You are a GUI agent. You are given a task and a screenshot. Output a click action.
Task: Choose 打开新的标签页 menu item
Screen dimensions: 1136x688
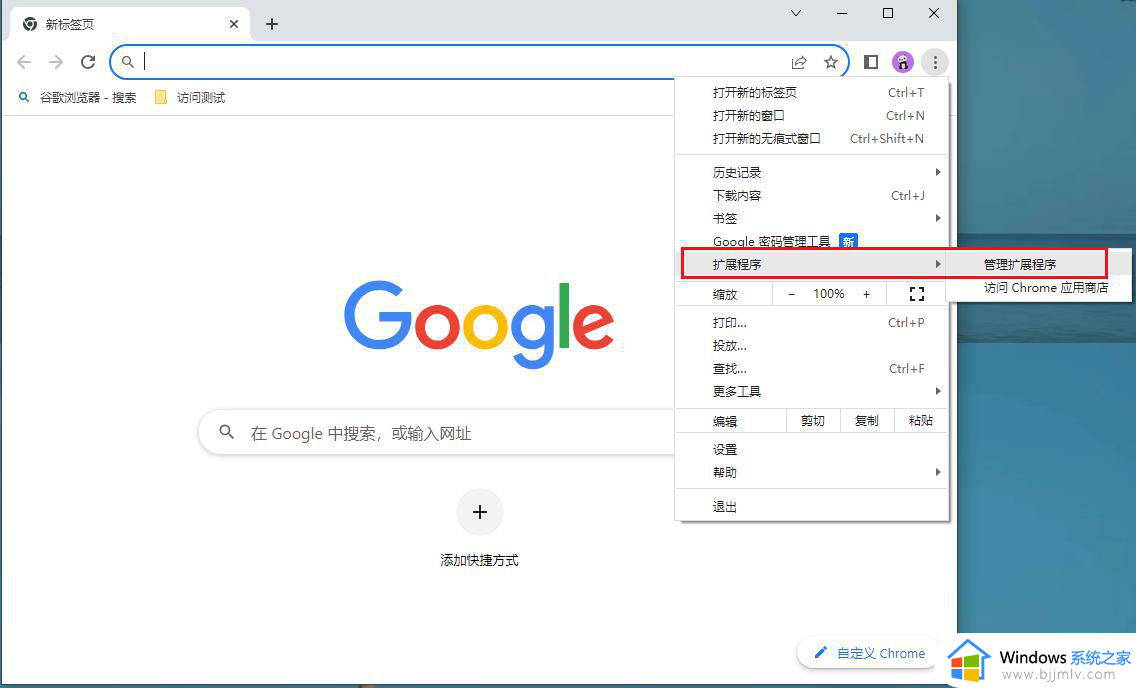tap(811, 93)
